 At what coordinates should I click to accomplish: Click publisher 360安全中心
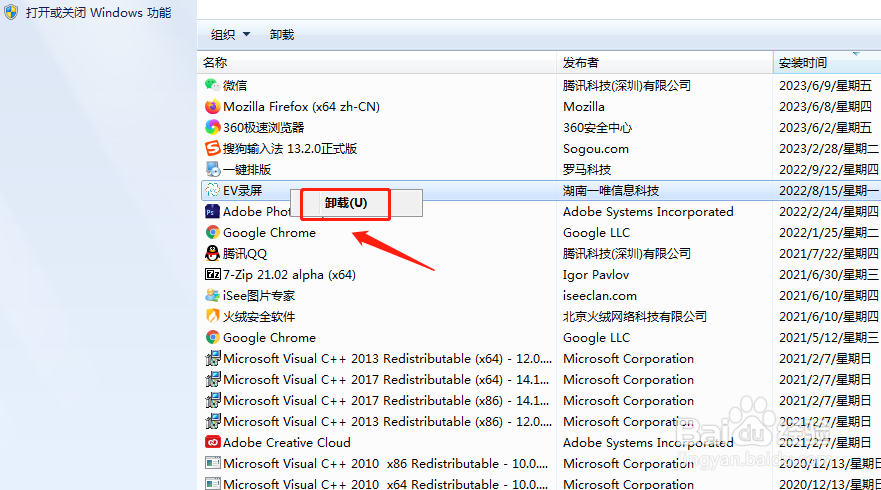(597, 128)
